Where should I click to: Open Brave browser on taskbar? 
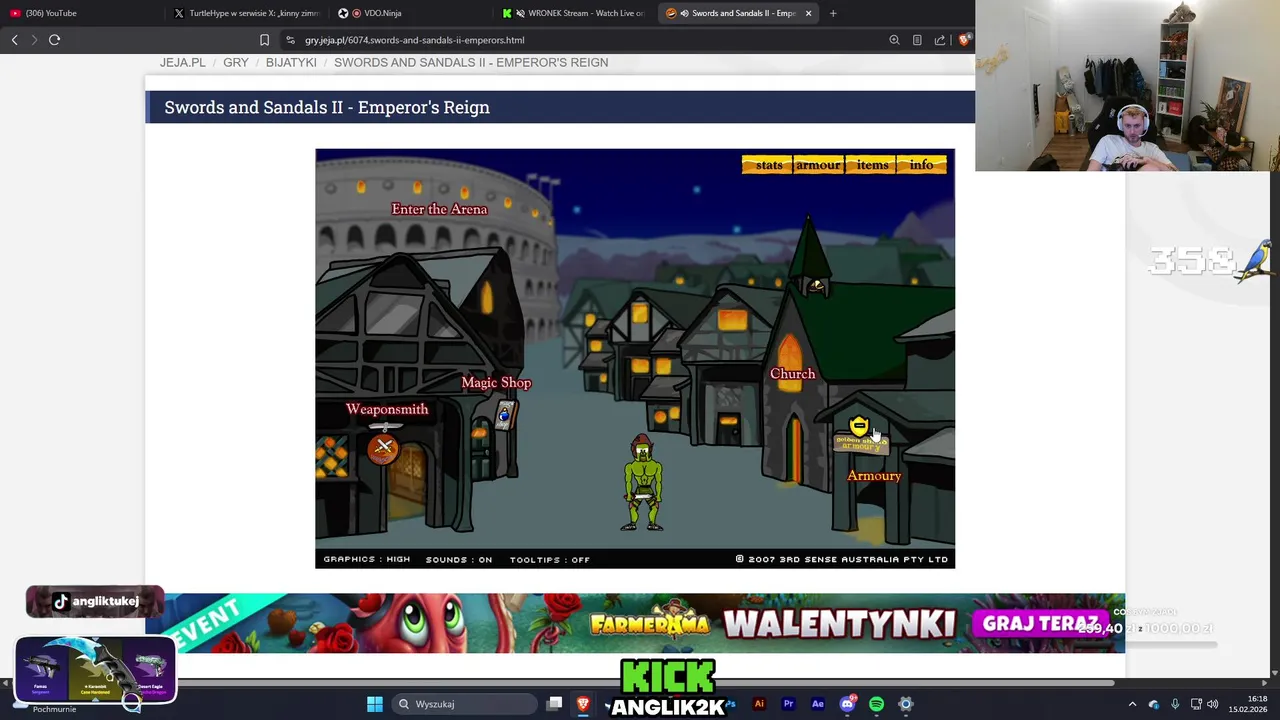tap(583, 704)
